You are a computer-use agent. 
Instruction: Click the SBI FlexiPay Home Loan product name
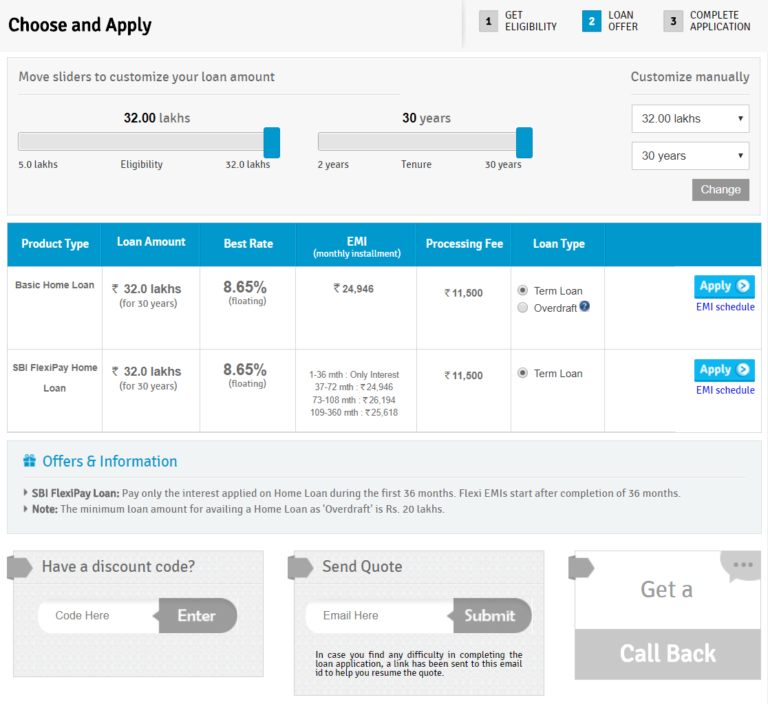54,378
